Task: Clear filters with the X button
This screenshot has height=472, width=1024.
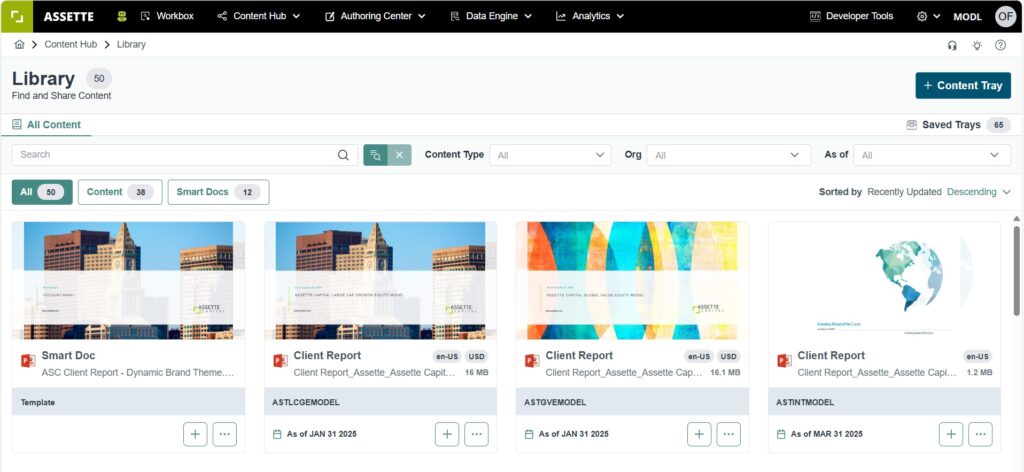Action: pyautogui.click(x=400, y=155)
